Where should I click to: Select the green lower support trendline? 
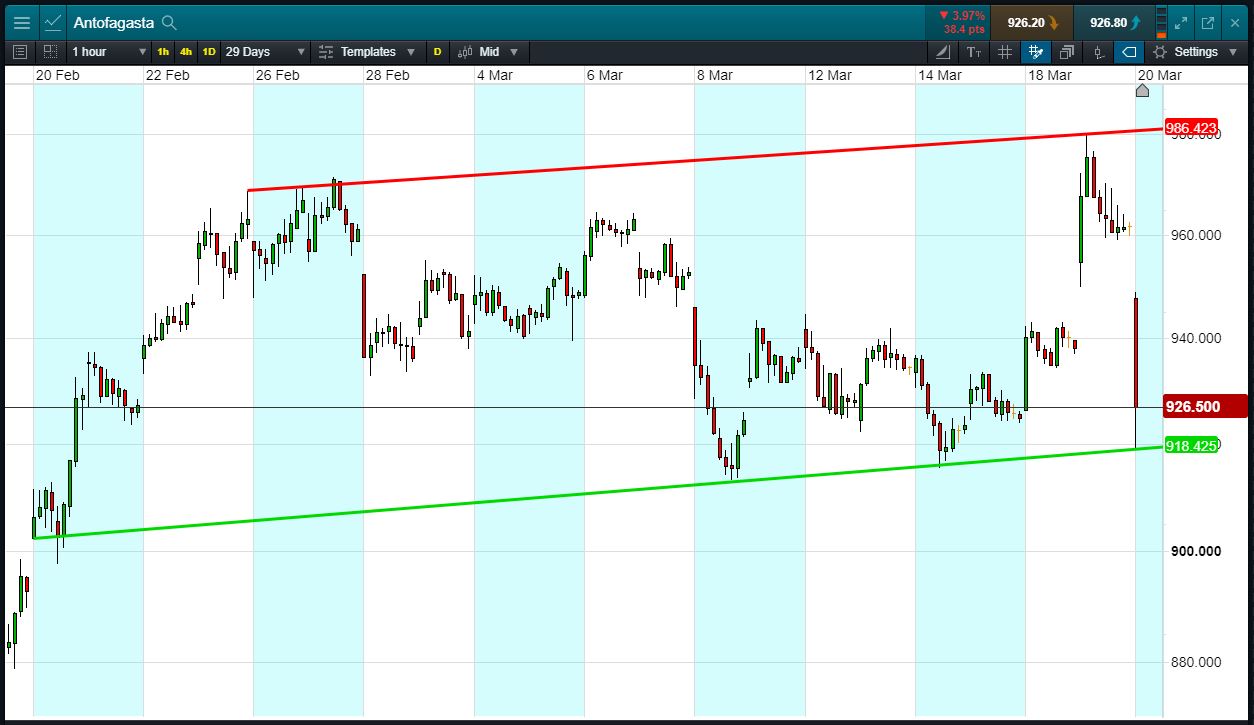pyautogui.click(x=600, y=492)
